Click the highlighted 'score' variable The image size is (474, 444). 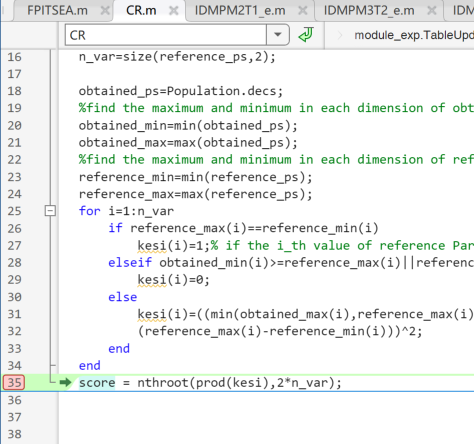coord(97,383)
